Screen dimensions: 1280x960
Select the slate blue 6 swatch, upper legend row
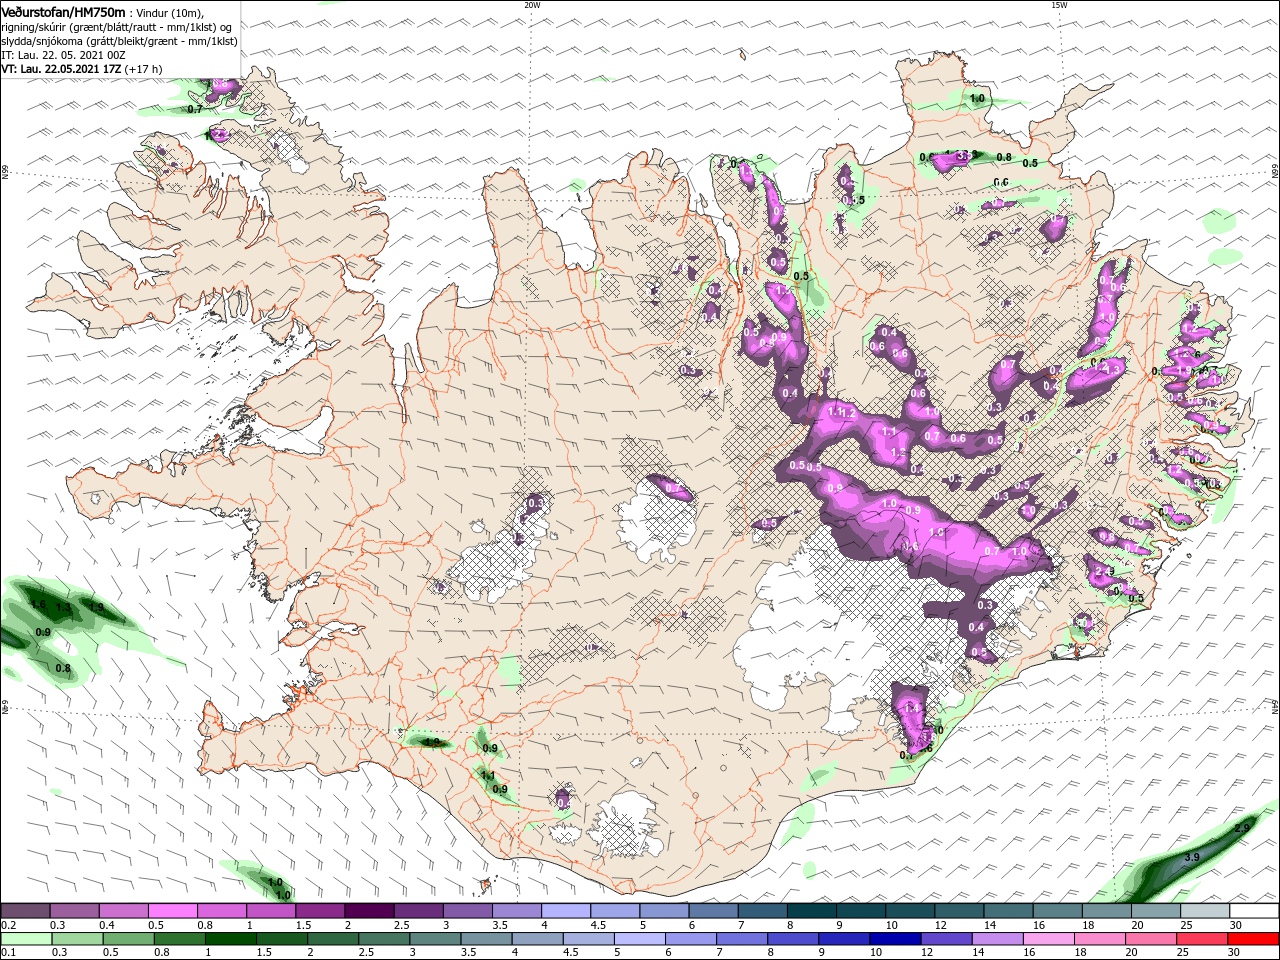pos(713,911)
